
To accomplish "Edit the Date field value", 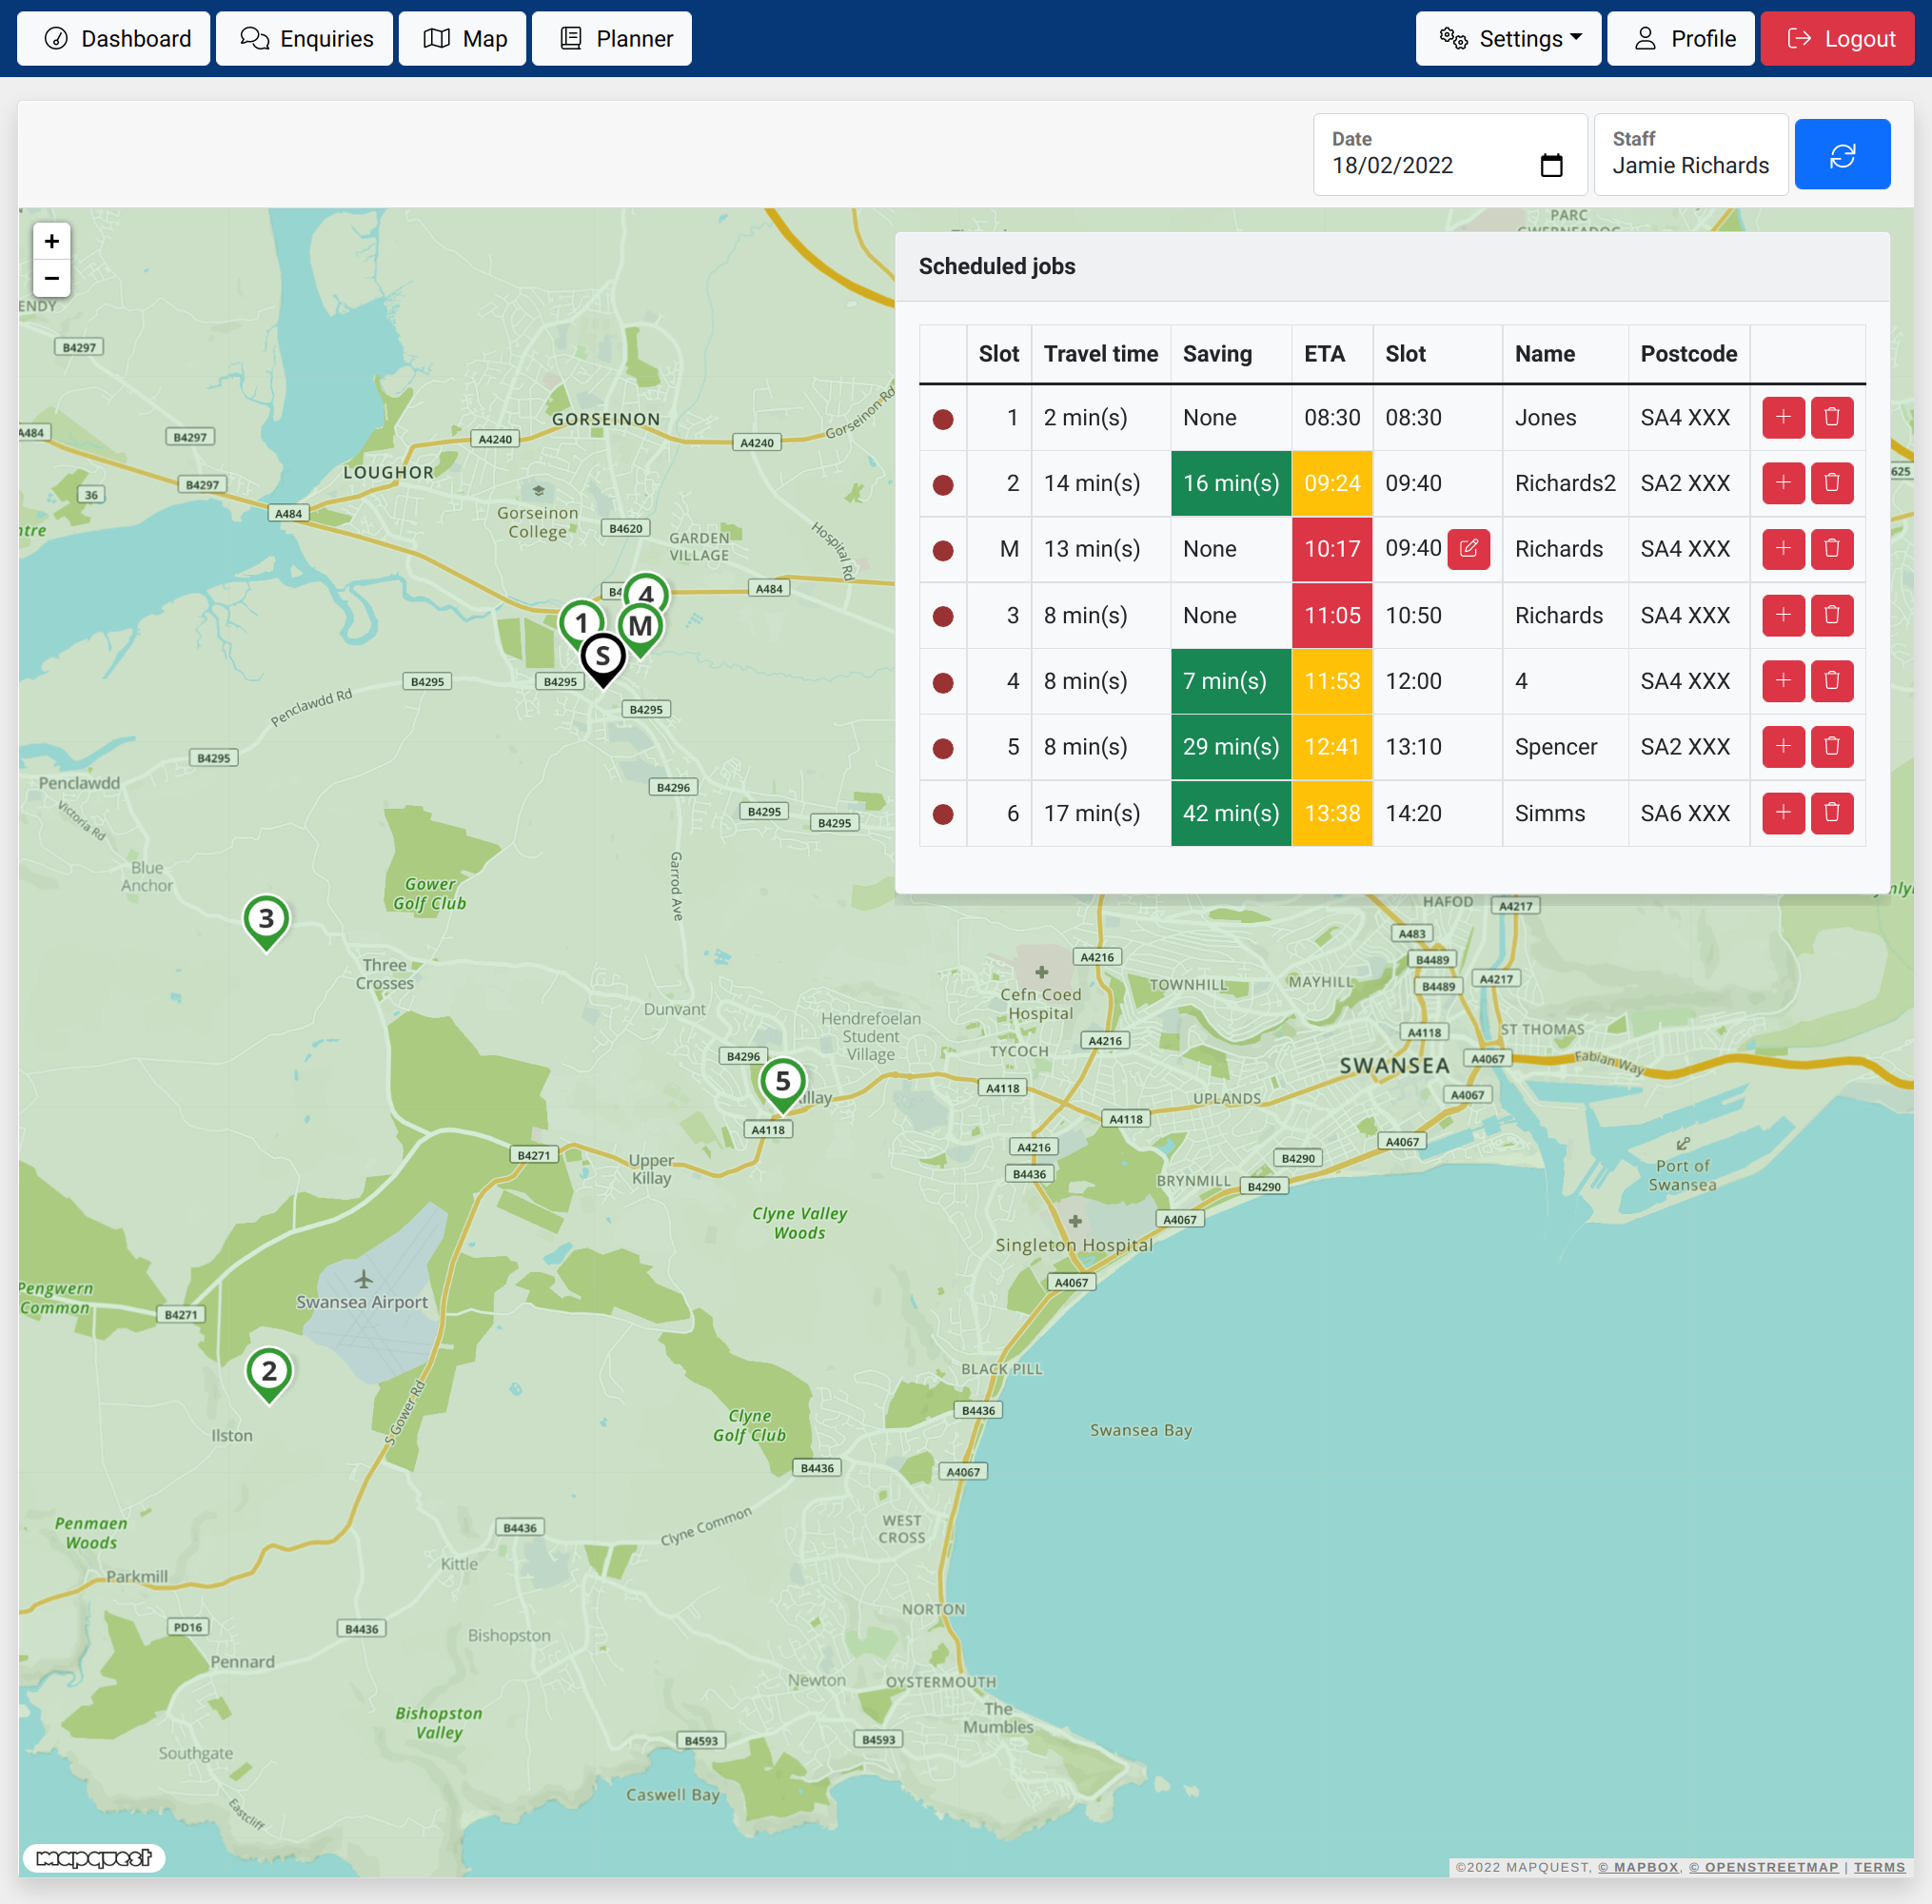I will coord(1450,155).
